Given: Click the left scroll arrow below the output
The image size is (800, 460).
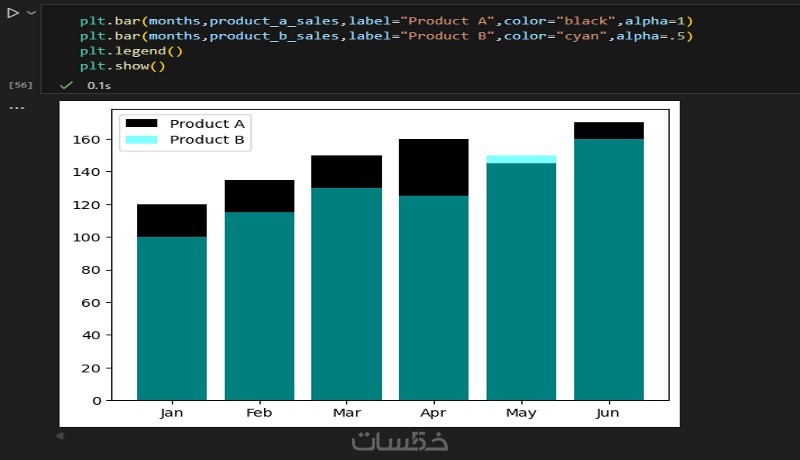Looking at the screenshot, I should (x=59, y=436).
